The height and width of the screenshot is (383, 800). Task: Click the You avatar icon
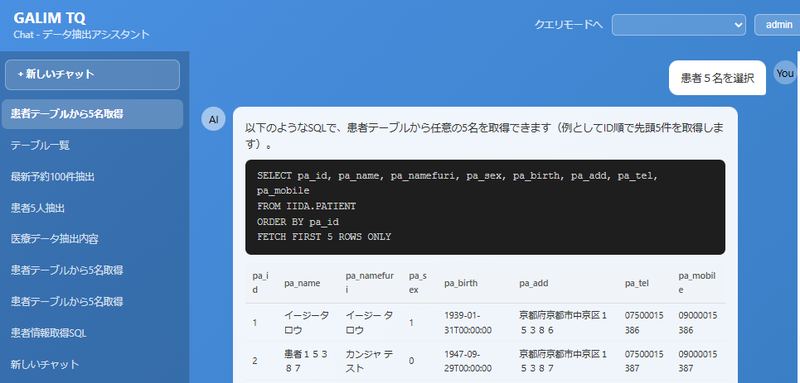pos(785,73)
